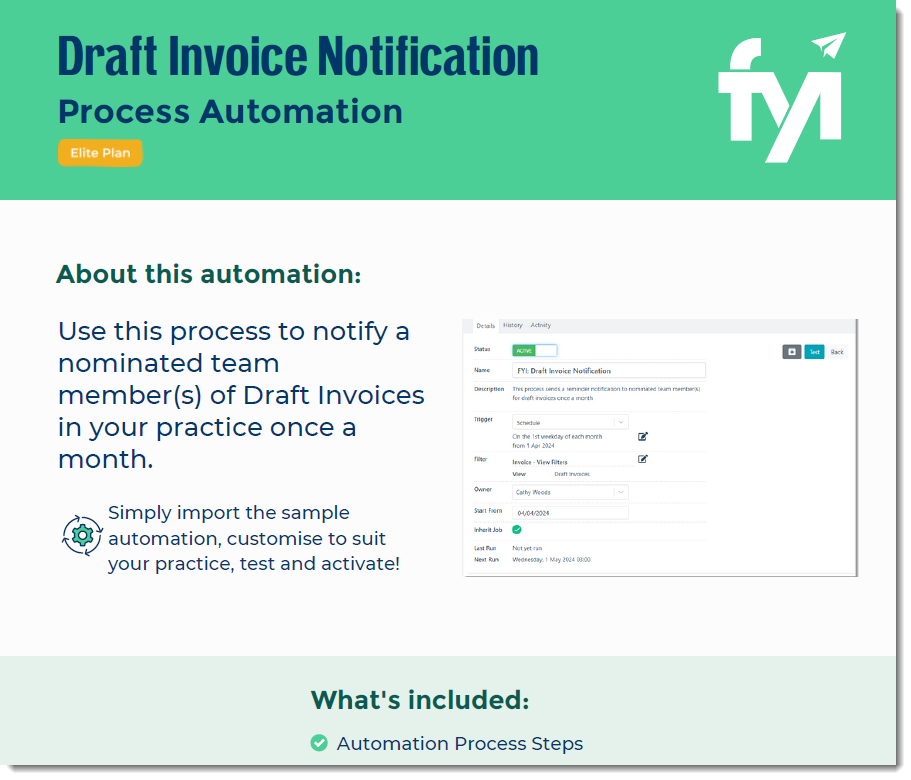Click the gear cycle automation icon

81,535
